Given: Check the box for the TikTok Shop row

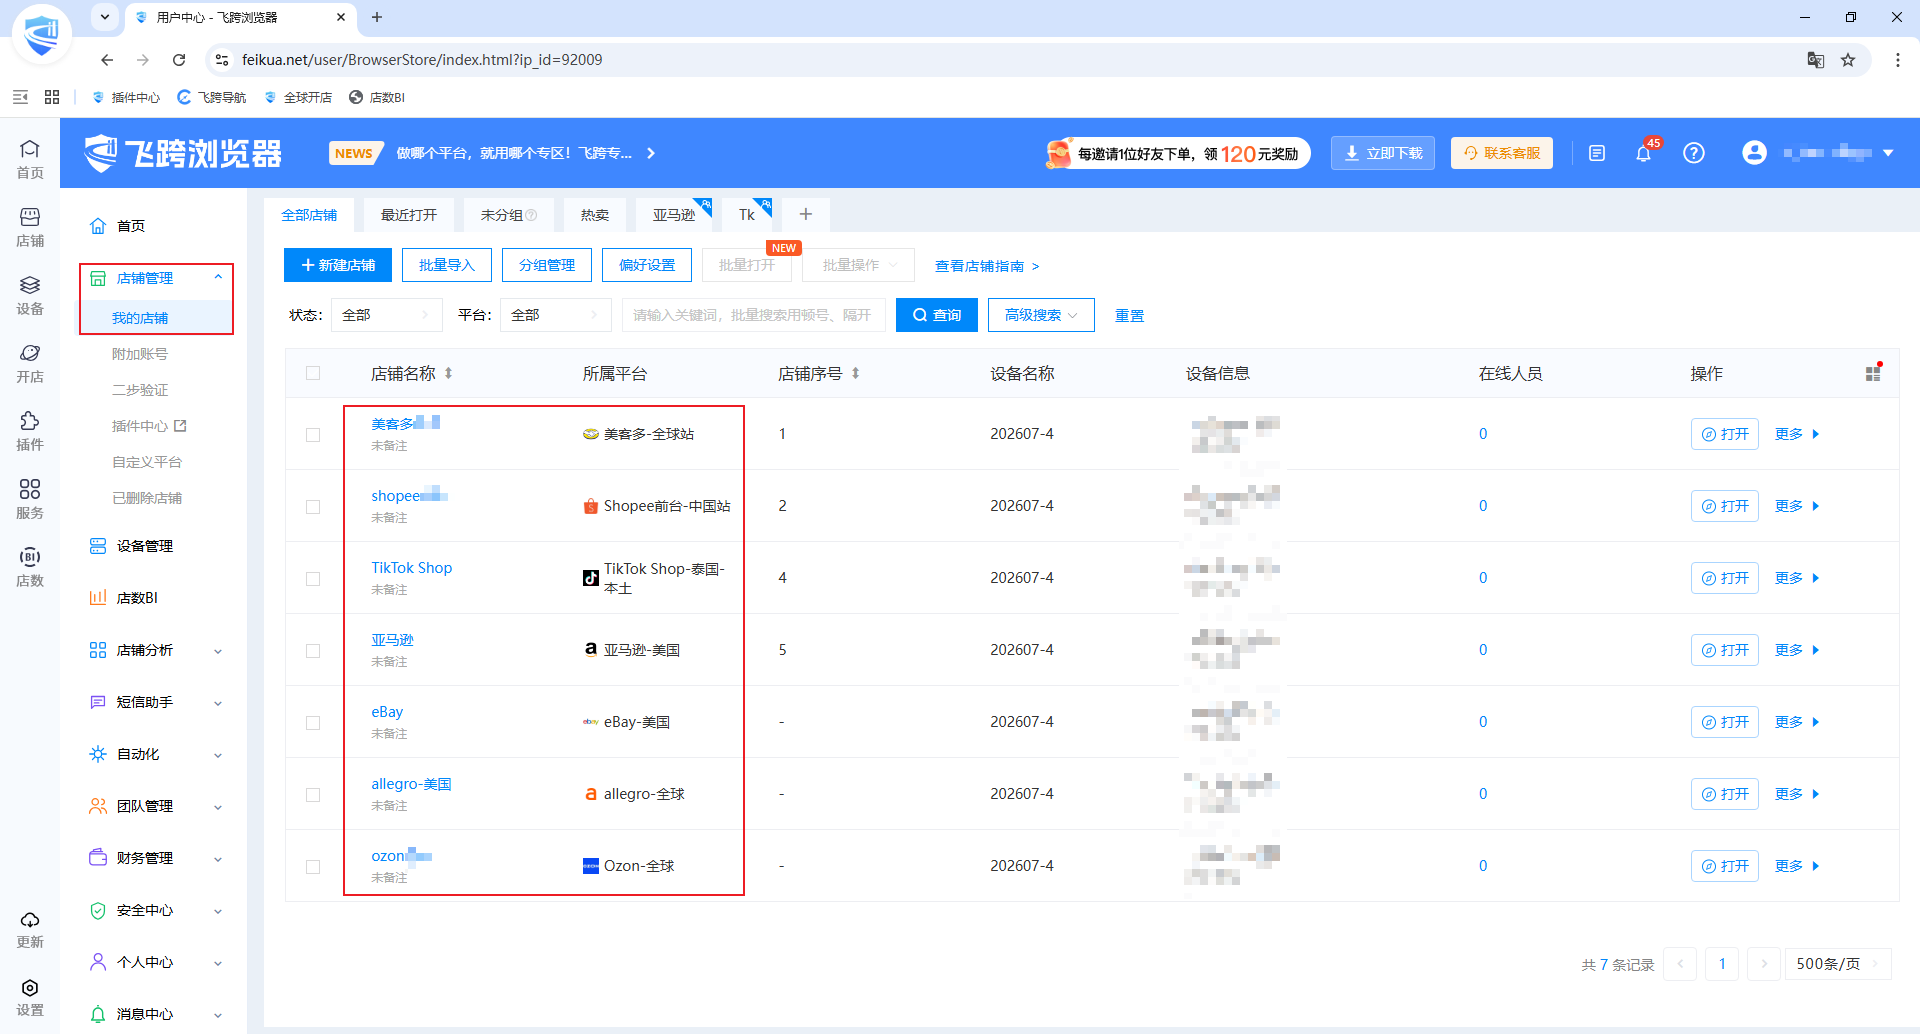Looking at the screenshot, I should (x=313, y=579).
